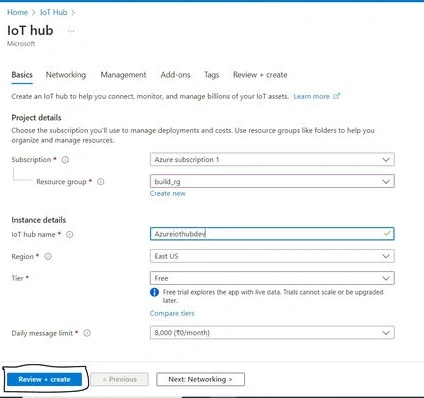Click the free trial info icon
Viewport: 424px width, 398px height.
(x=154, y=292)
